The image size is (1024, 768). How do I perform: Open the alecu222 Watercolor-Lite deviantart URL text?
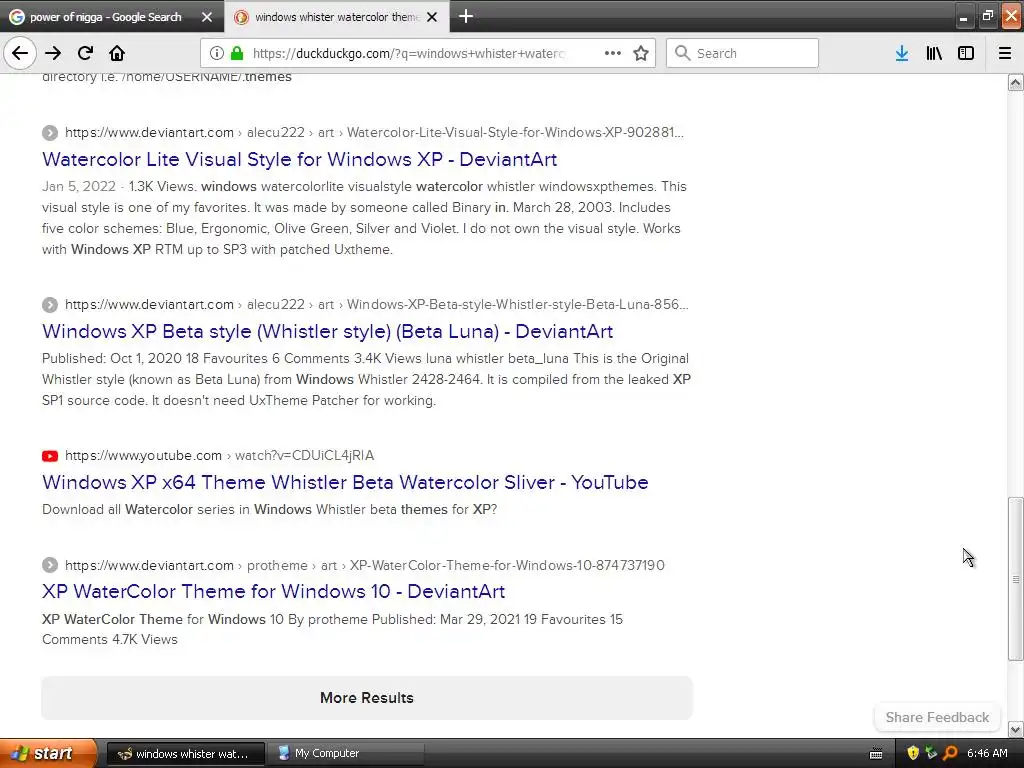pyautogui.click(x=374, y=133)
